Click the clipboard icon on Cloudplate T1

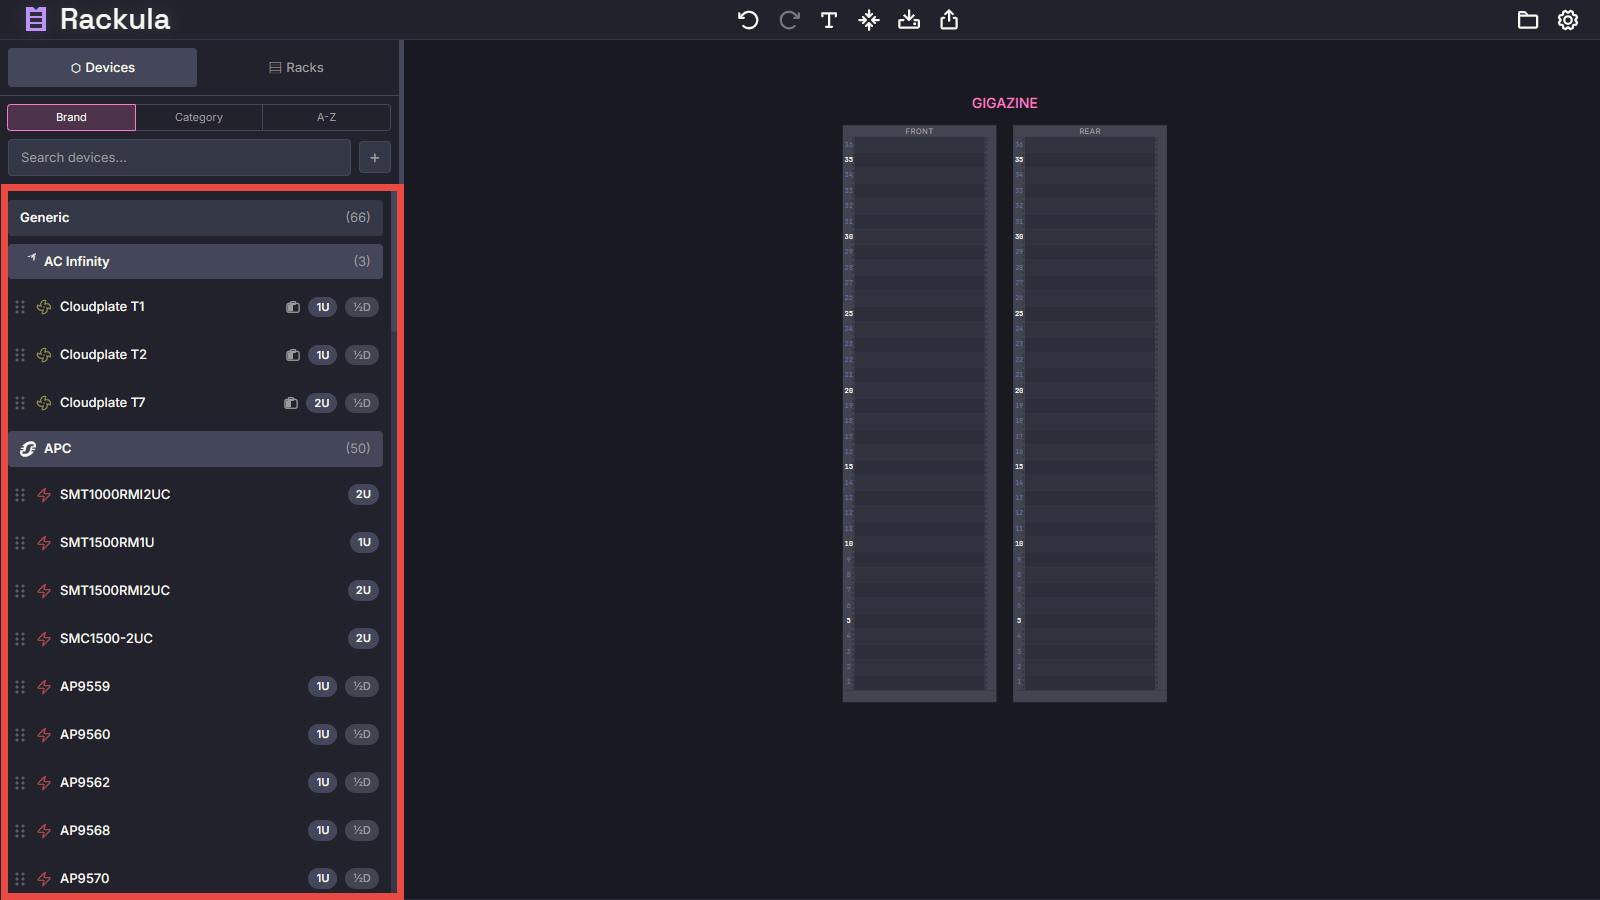tap(292, 307)
